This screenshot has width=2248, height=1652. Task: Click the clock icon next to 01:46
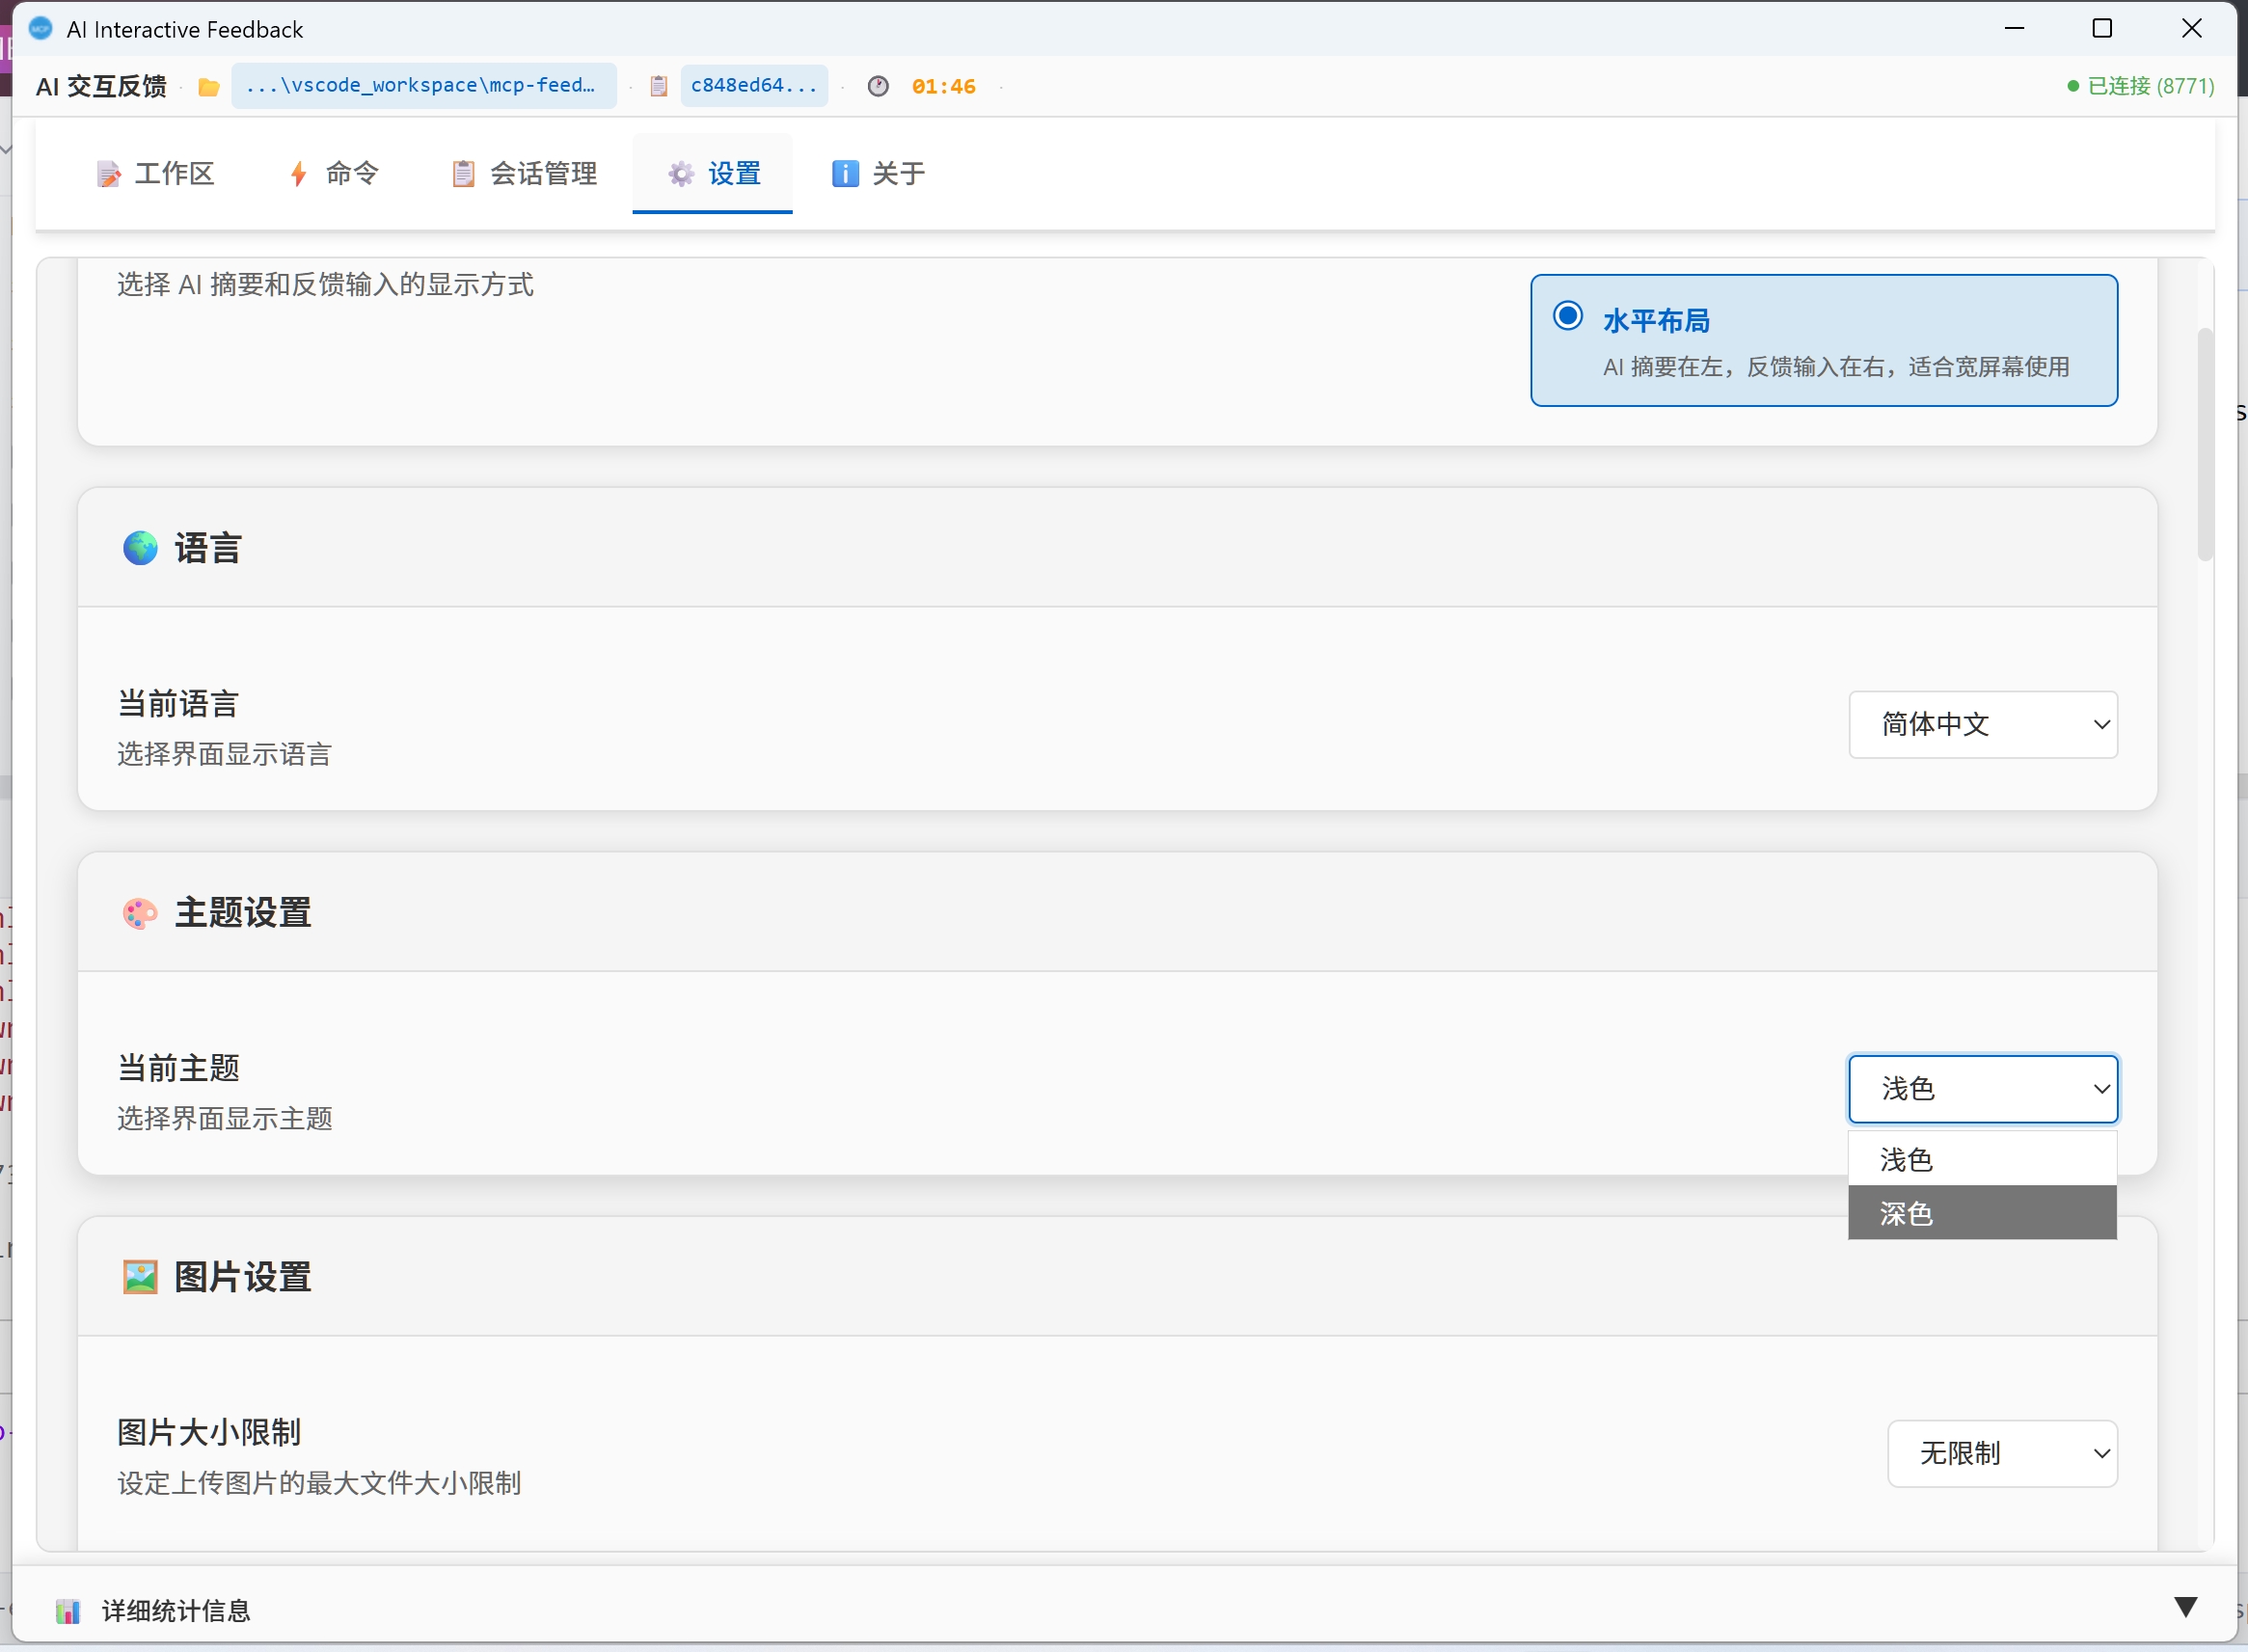coord(878,87)
